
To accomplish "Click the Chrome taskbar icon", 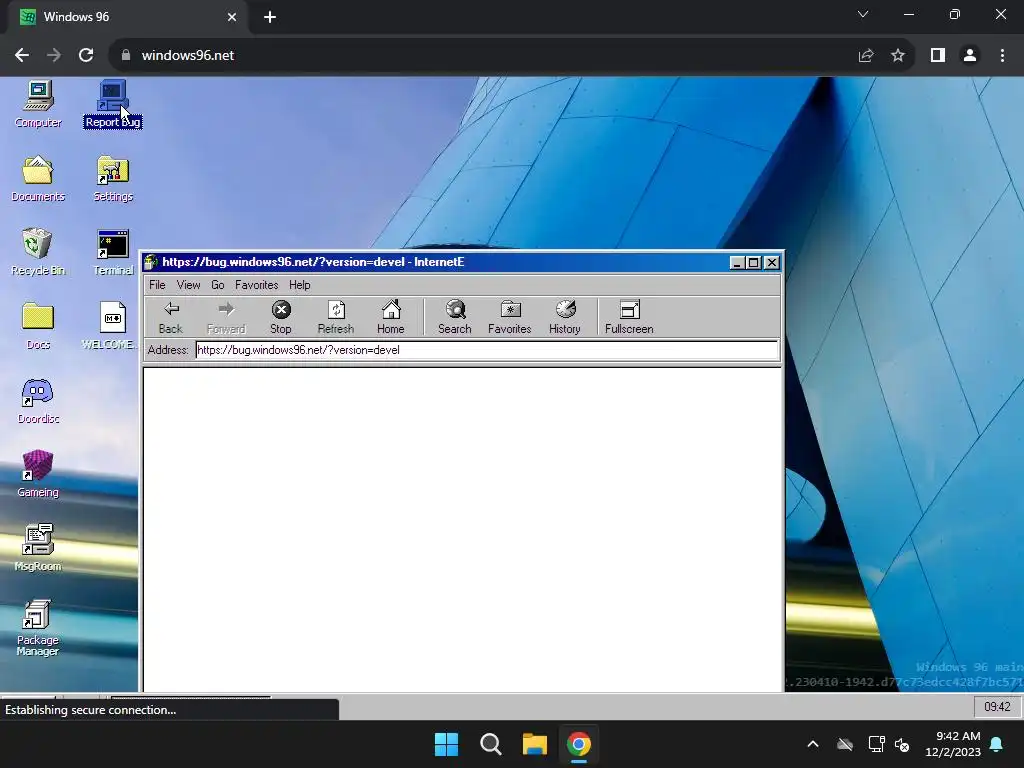I will [x=579, y=744].
